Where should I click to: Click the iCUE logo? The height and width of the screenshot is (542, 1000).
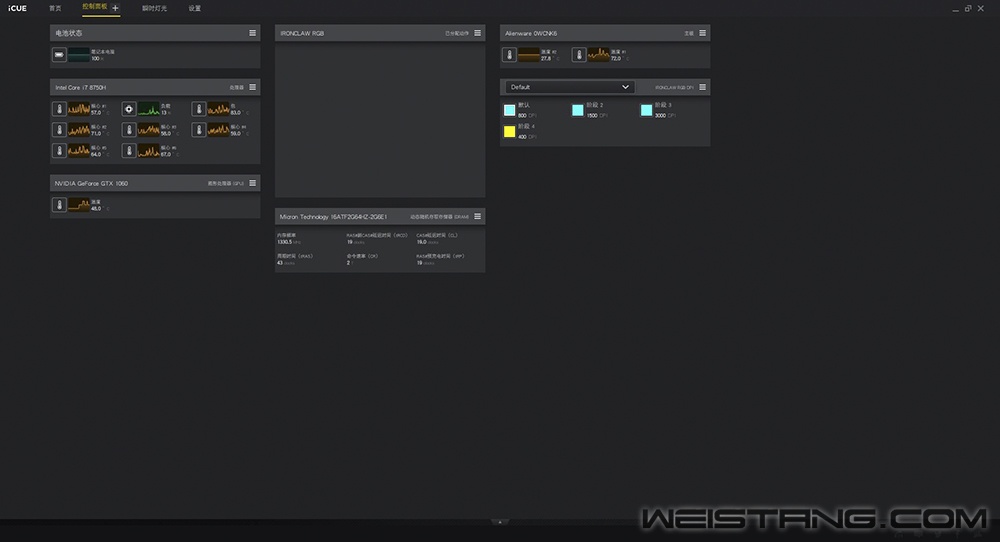tap(17, 8)
